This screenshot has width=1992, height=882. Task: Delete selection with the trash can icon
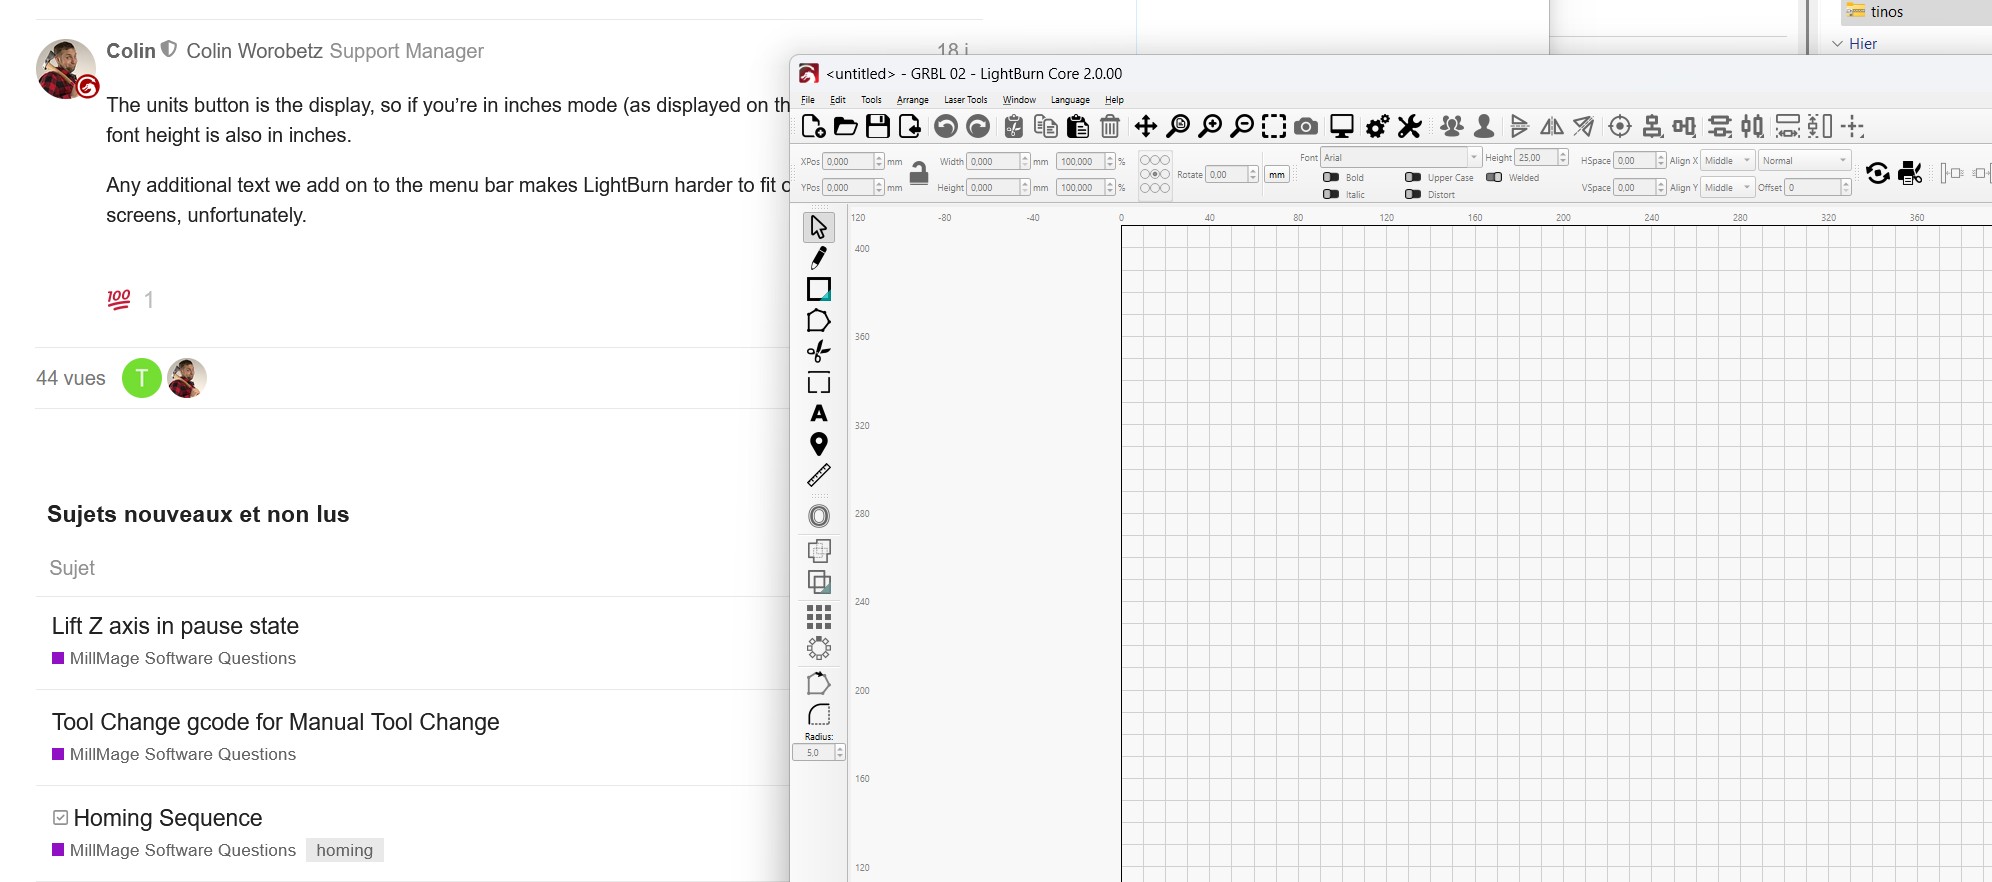pyautogui.click(x=1110, y=126)
